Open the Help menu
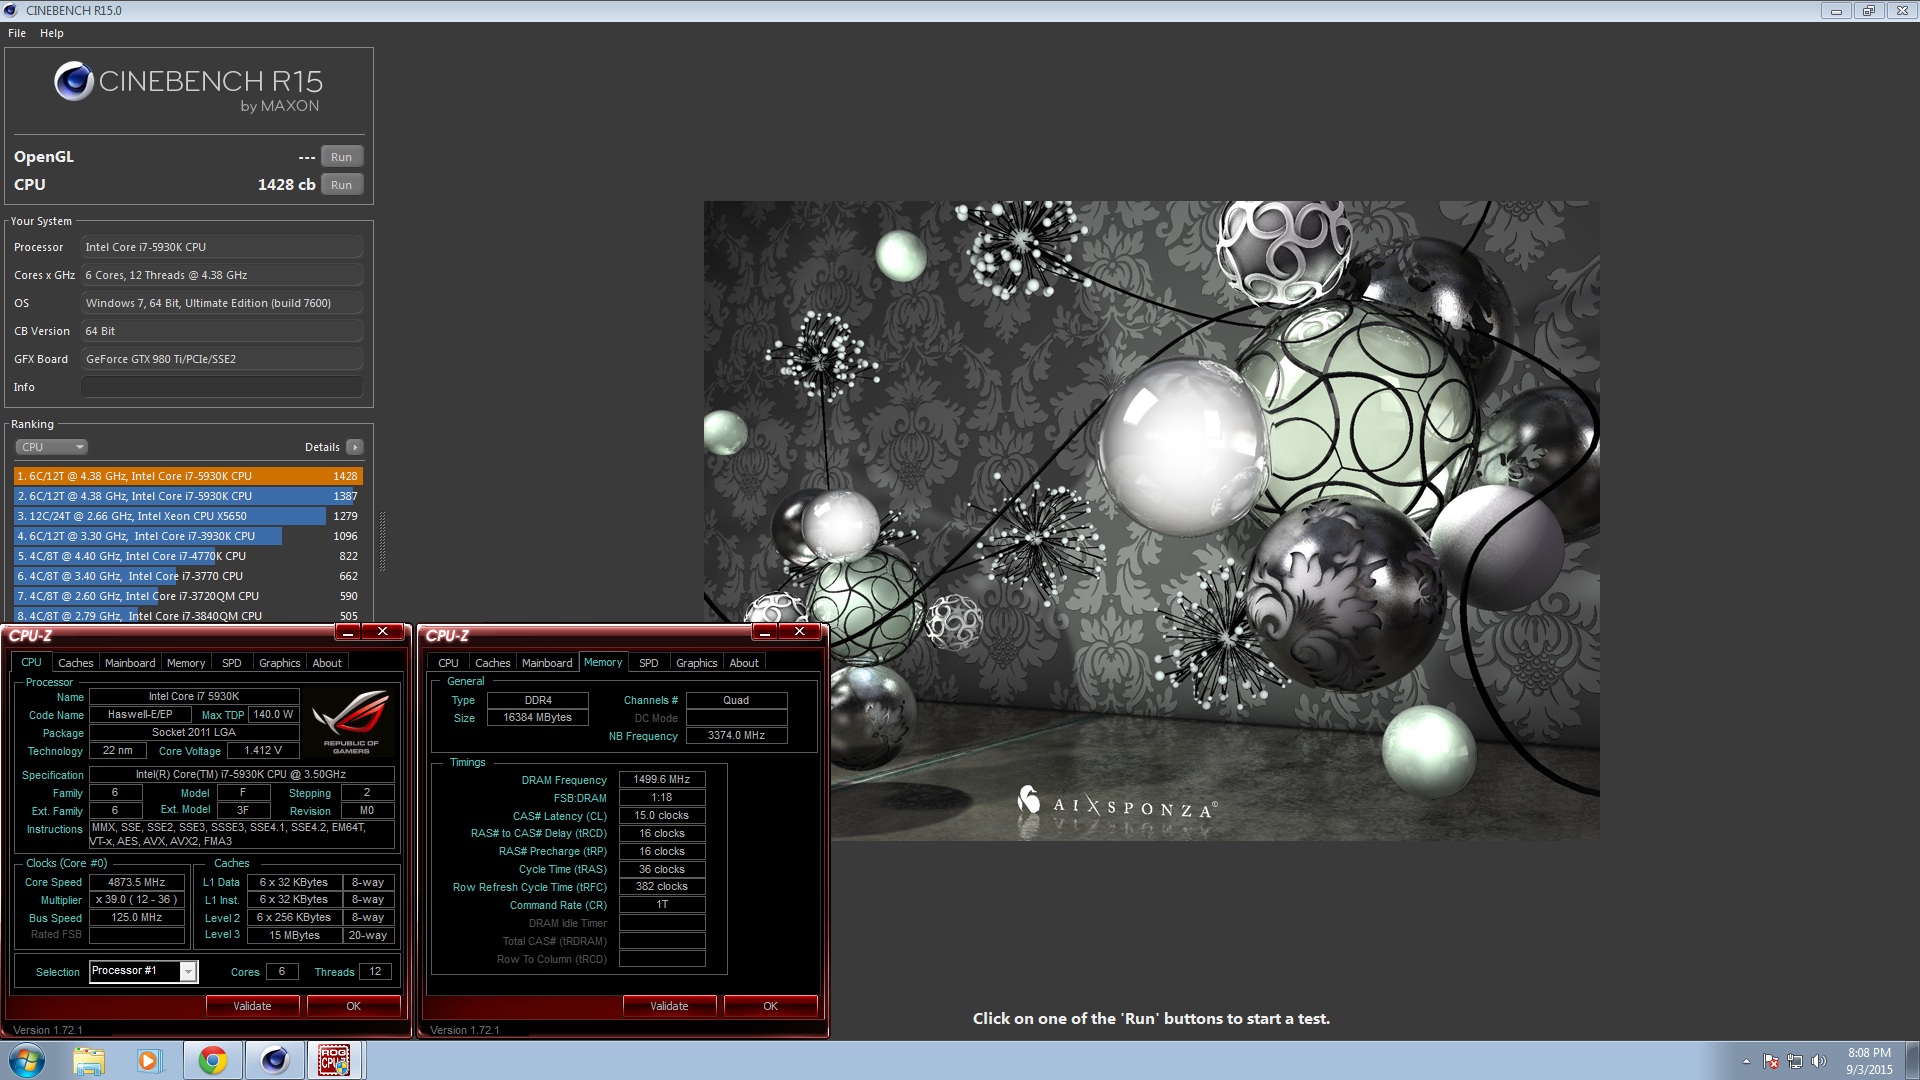1920x1080 pixels. 52,33
